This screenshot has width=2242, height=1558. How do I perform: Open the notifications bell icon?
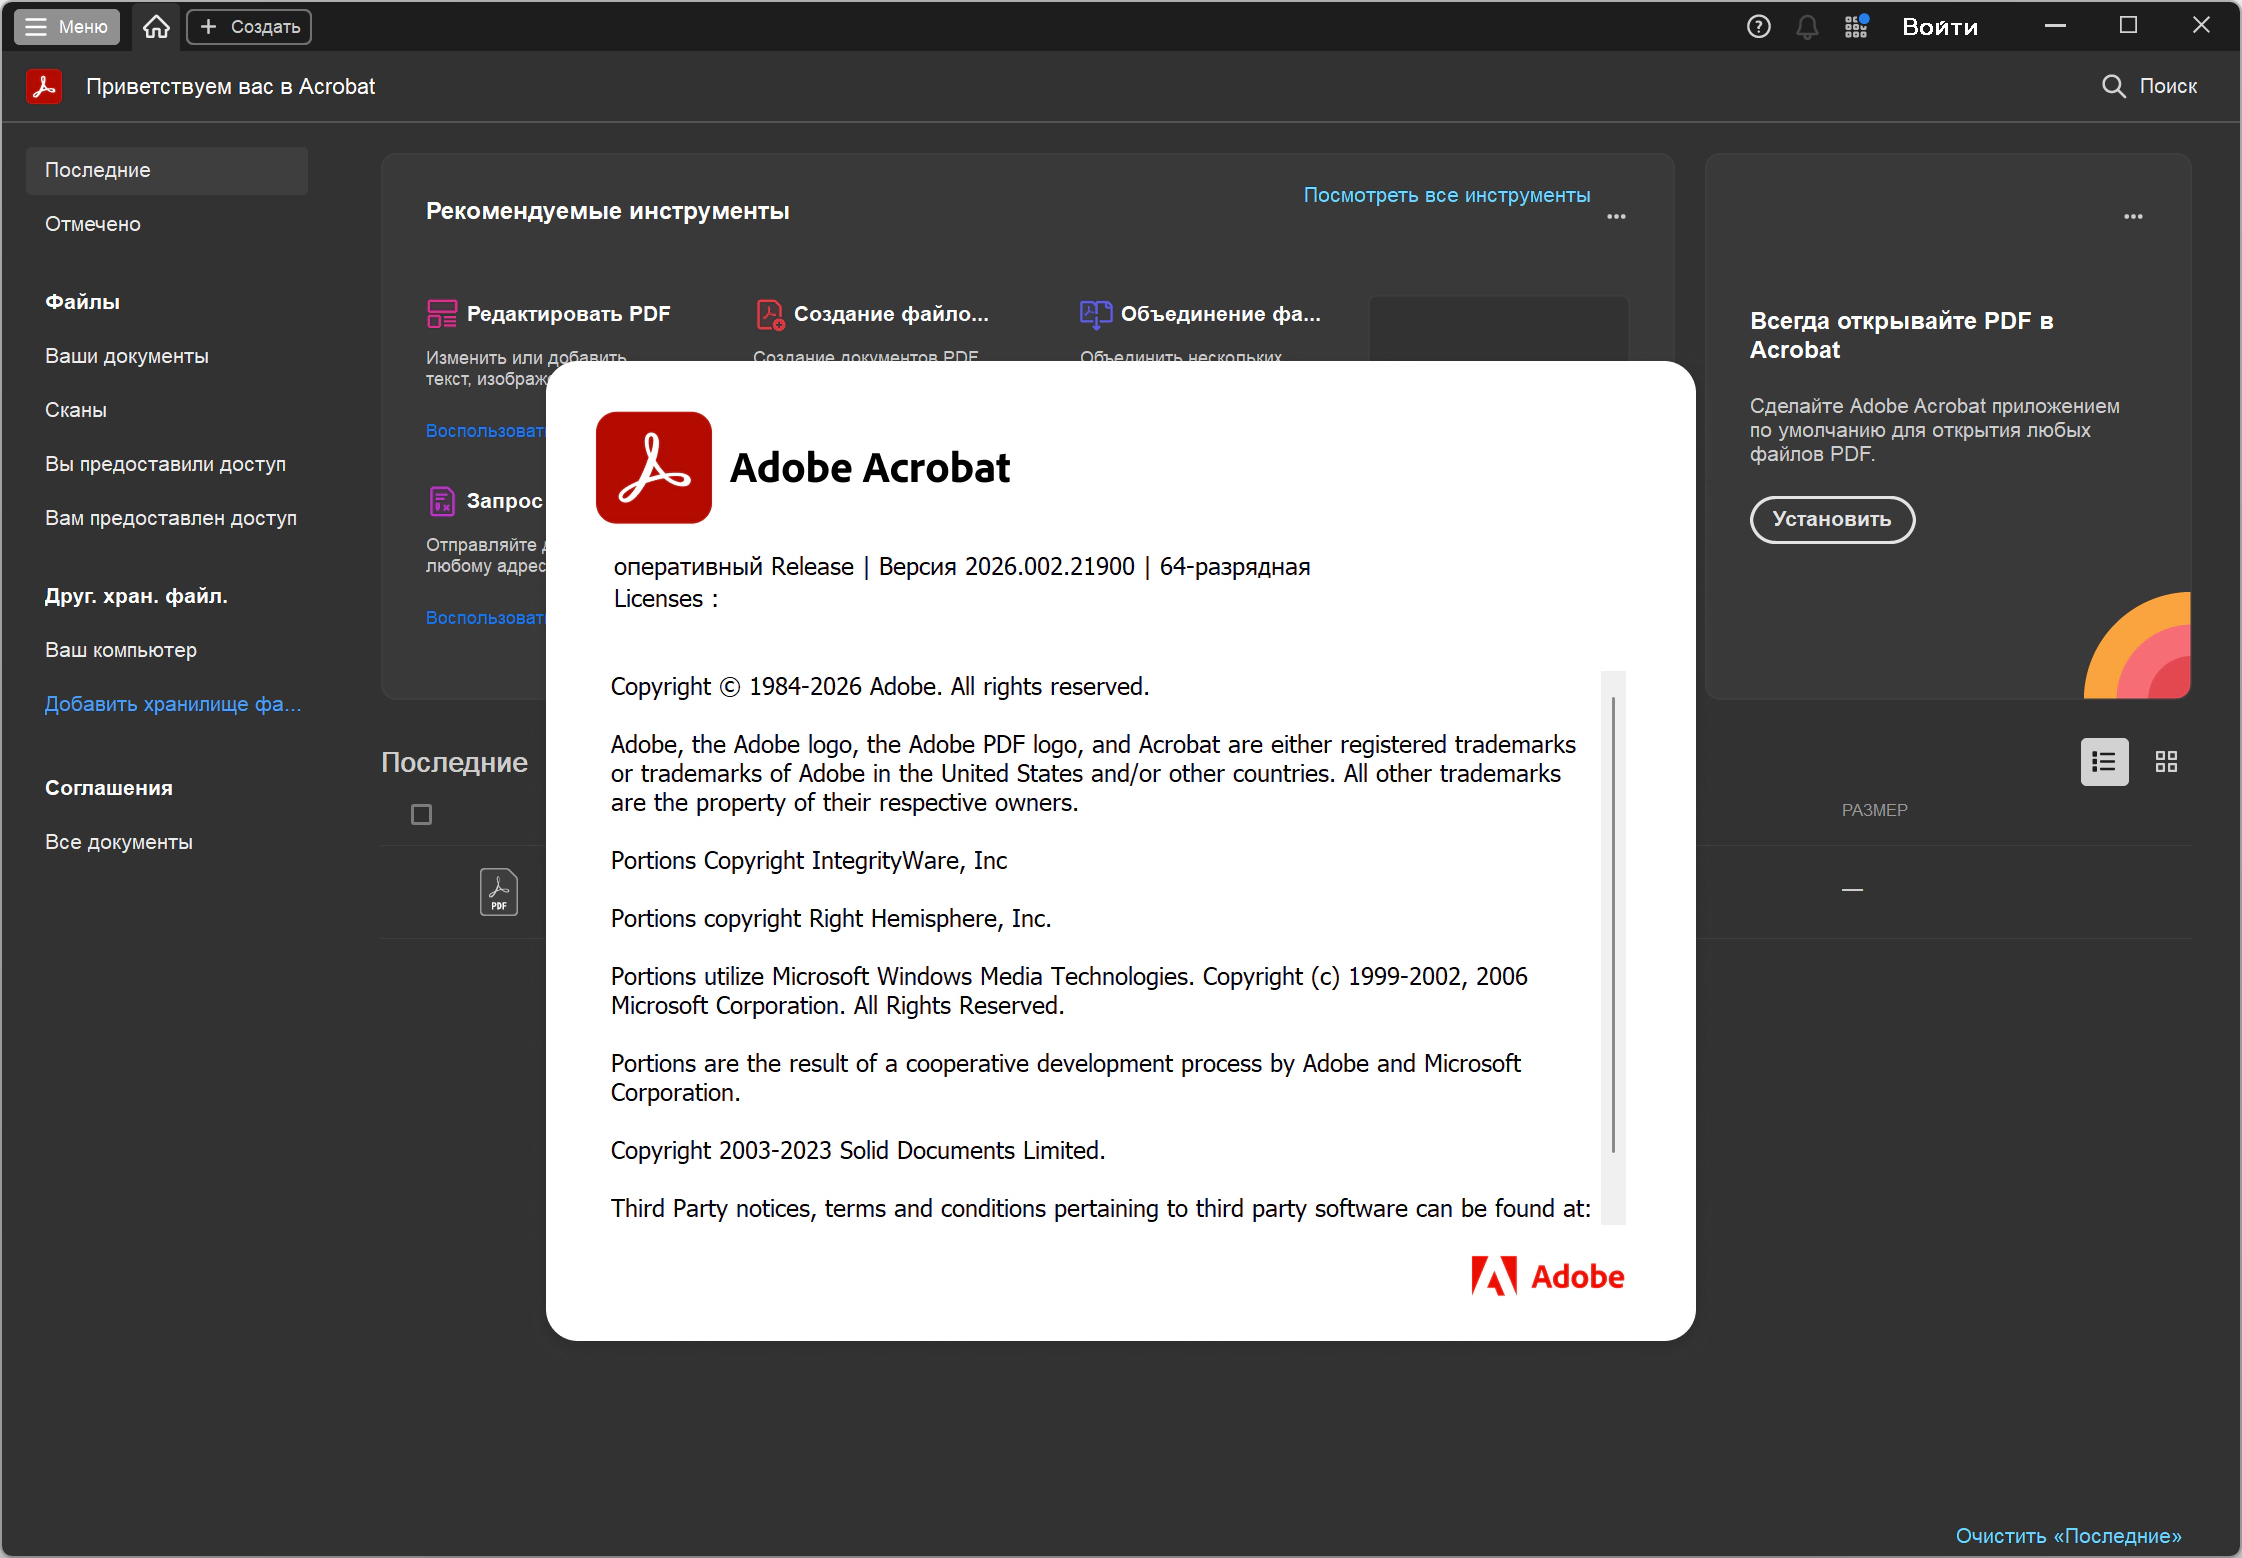coord(1807,27)
